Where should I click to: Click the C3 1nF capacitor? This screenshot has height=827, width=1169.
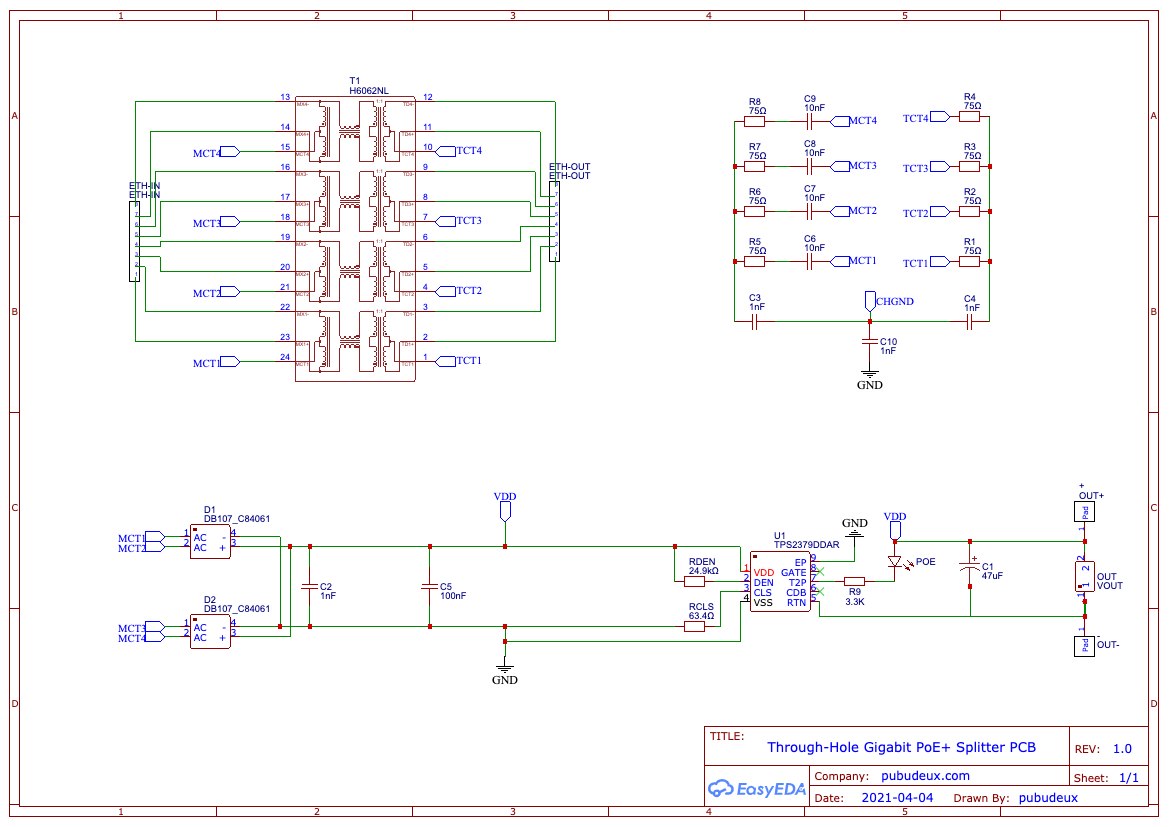click(754, 321)
